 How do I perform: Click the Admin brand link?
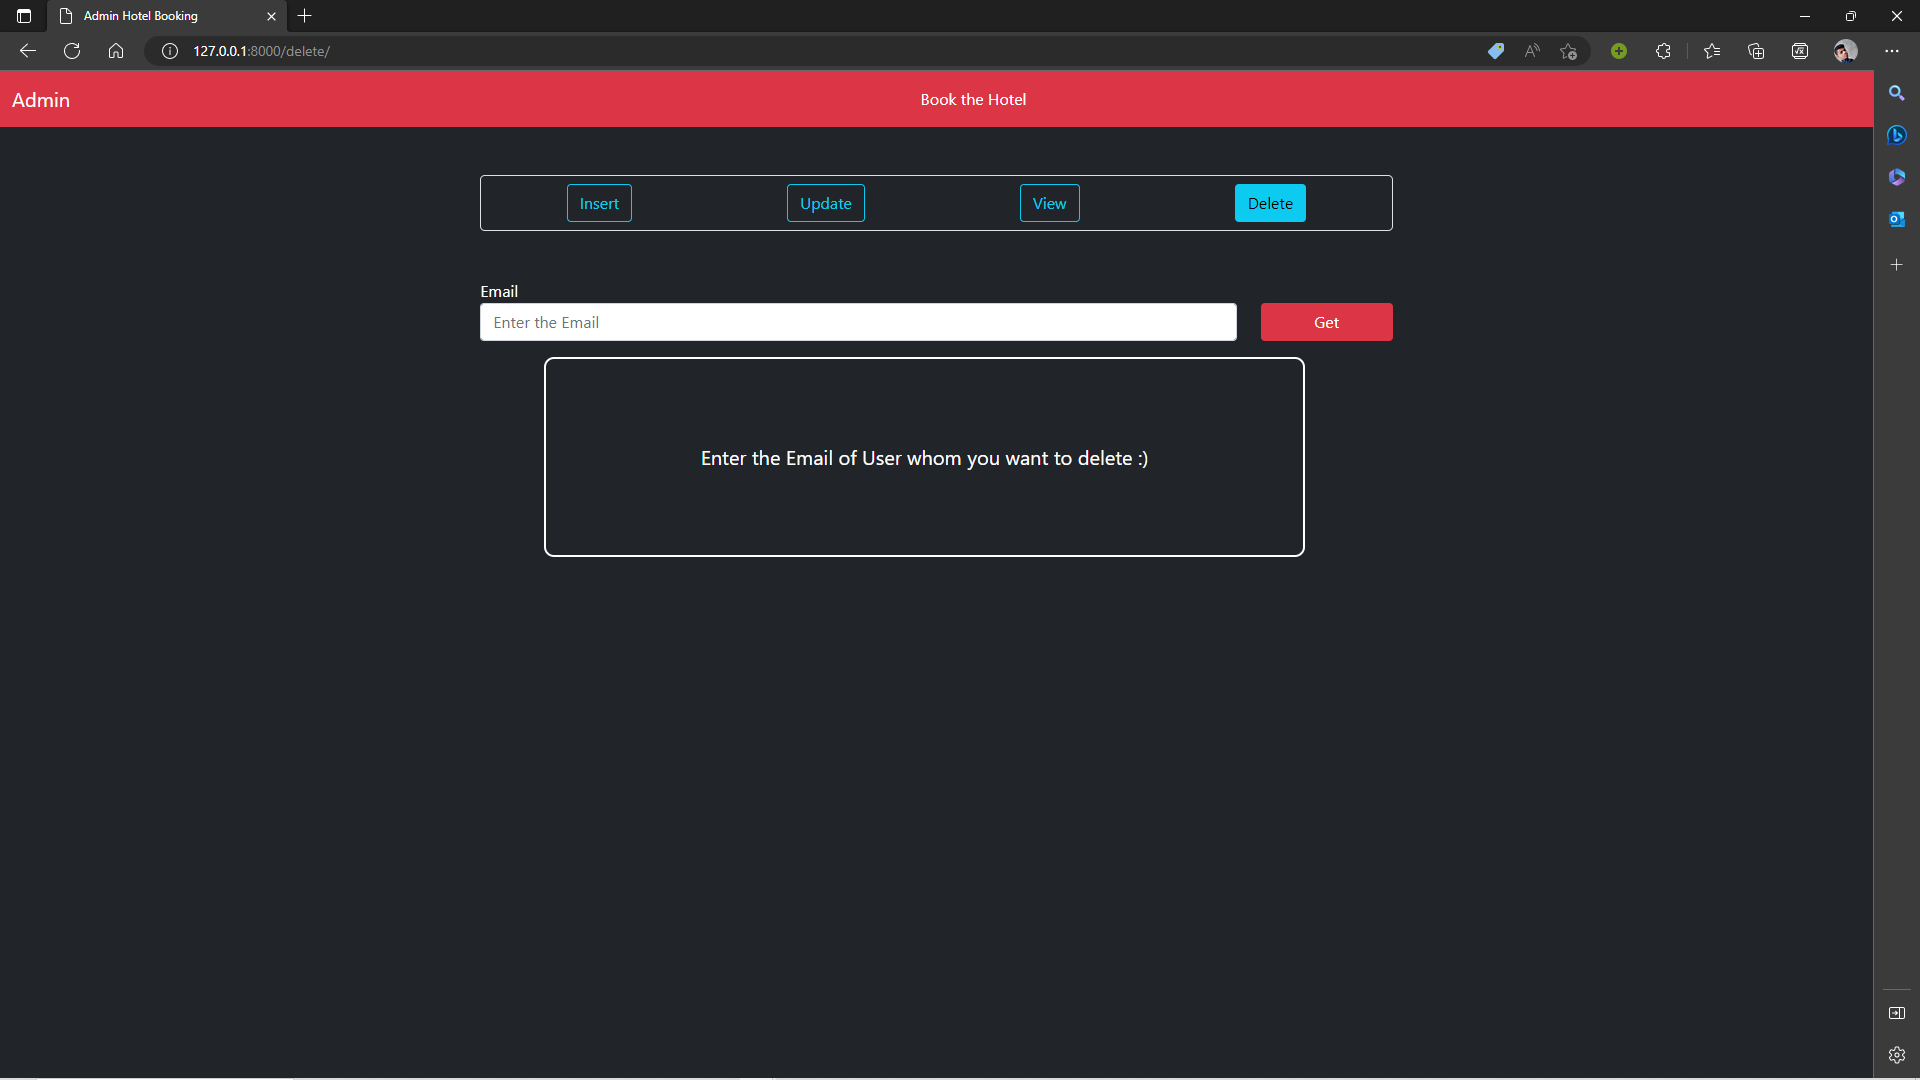(41, 99)
